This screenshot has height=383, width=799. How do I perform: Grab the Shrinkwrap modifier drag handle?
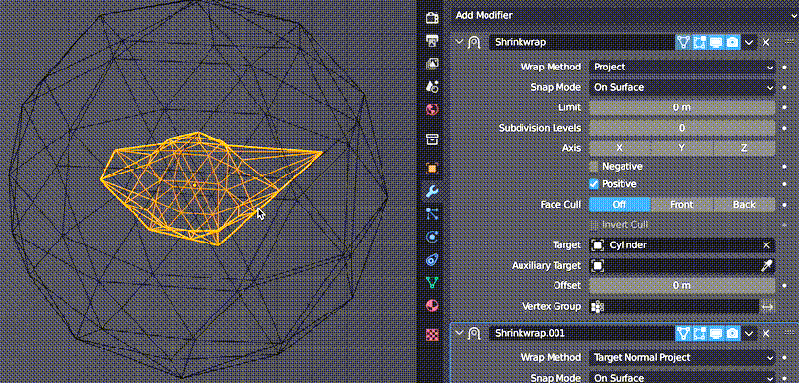(x=790, y=42)
